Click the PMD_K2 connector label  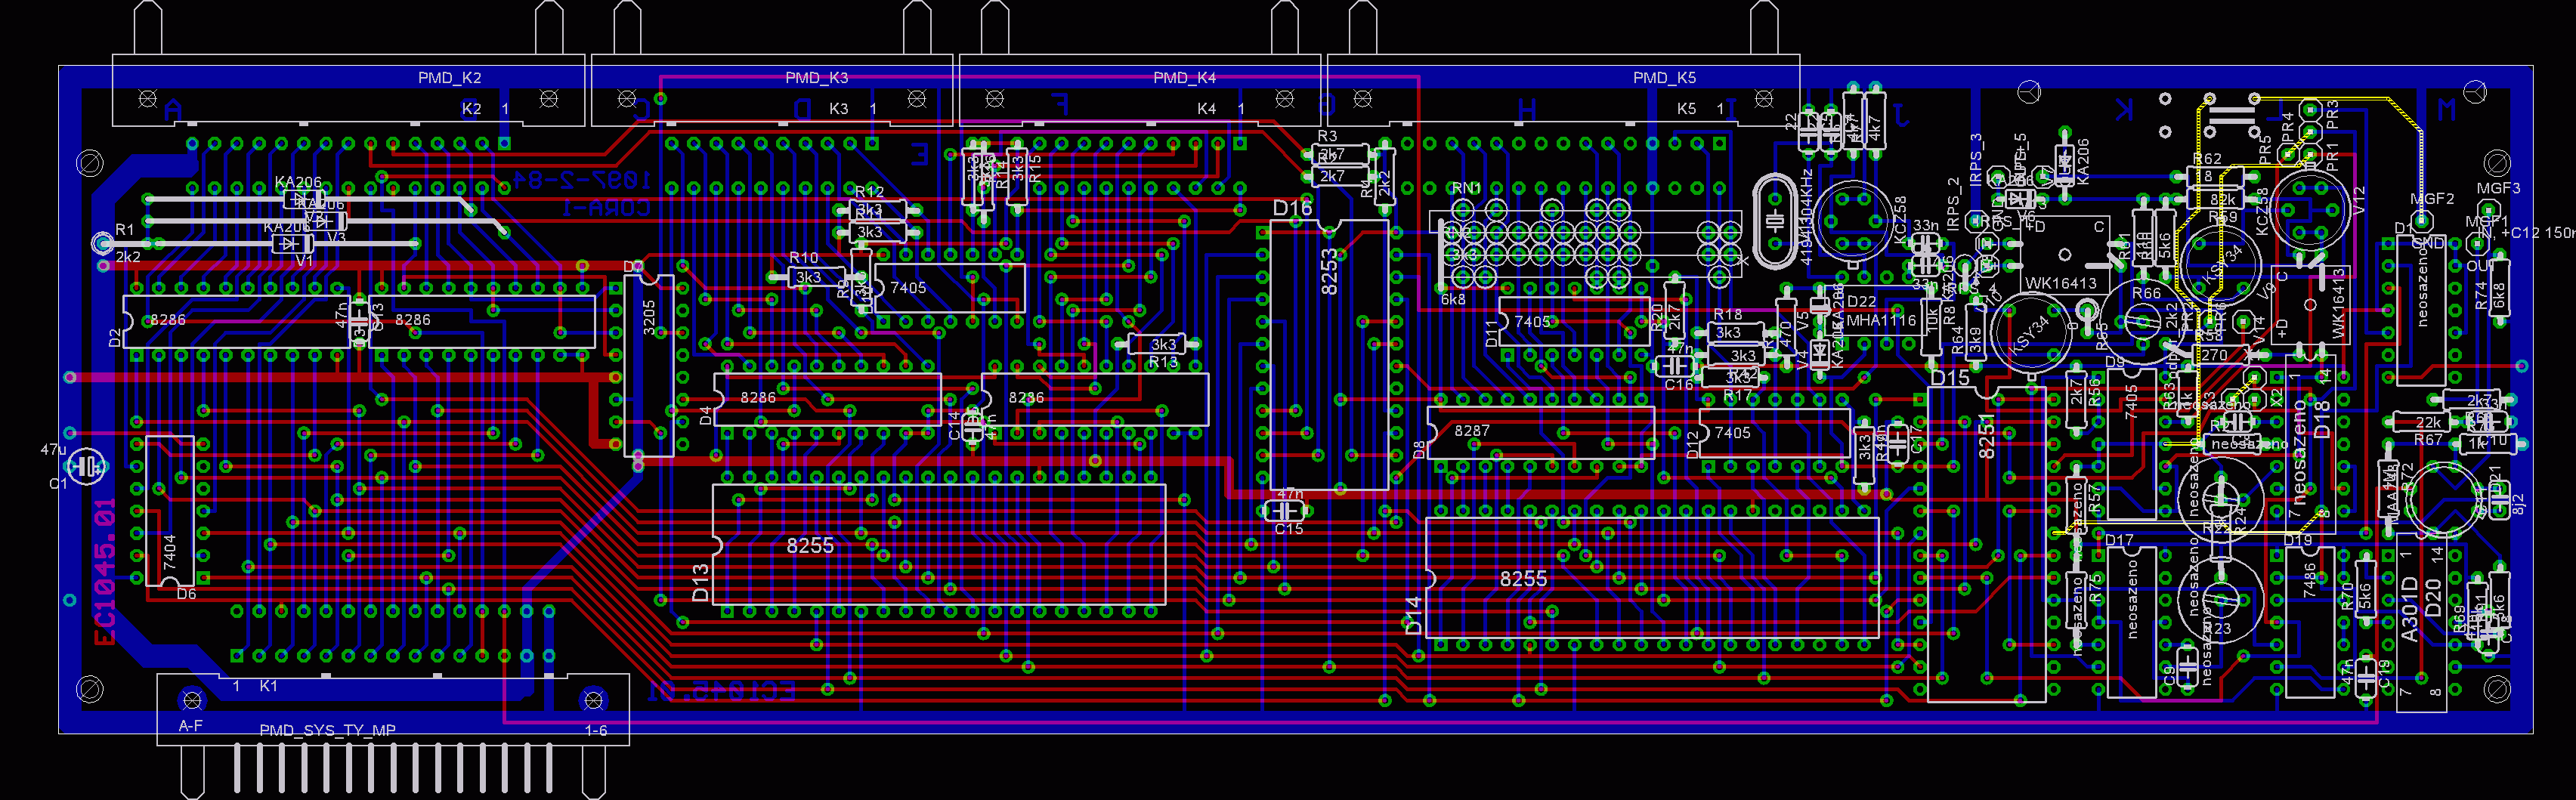click(449, 78)
